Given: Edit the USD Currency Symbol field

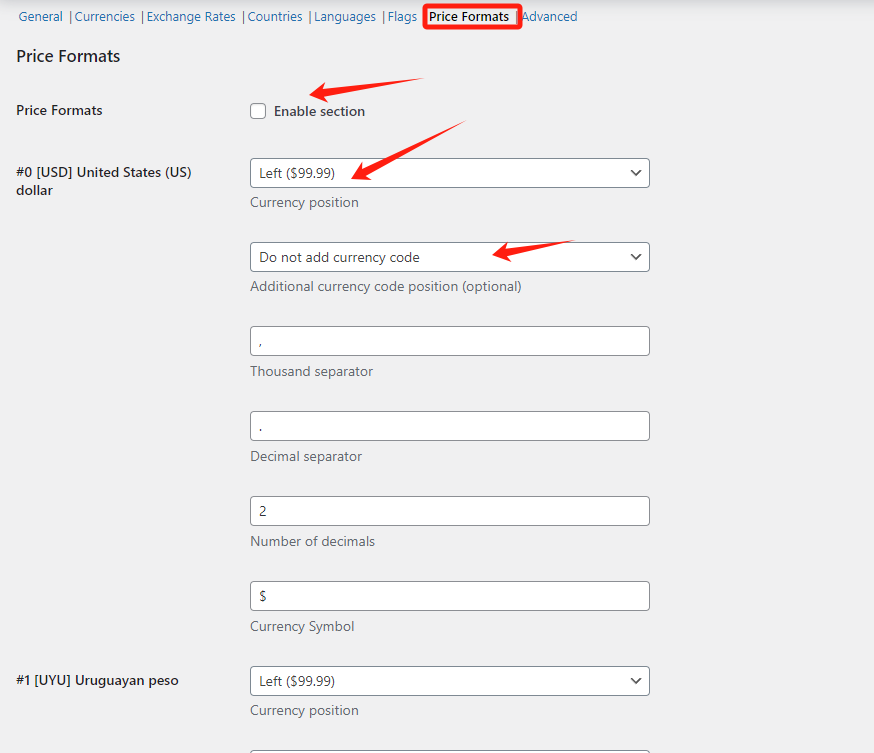Looking at the screenshot, I should [x=449, y=596].
